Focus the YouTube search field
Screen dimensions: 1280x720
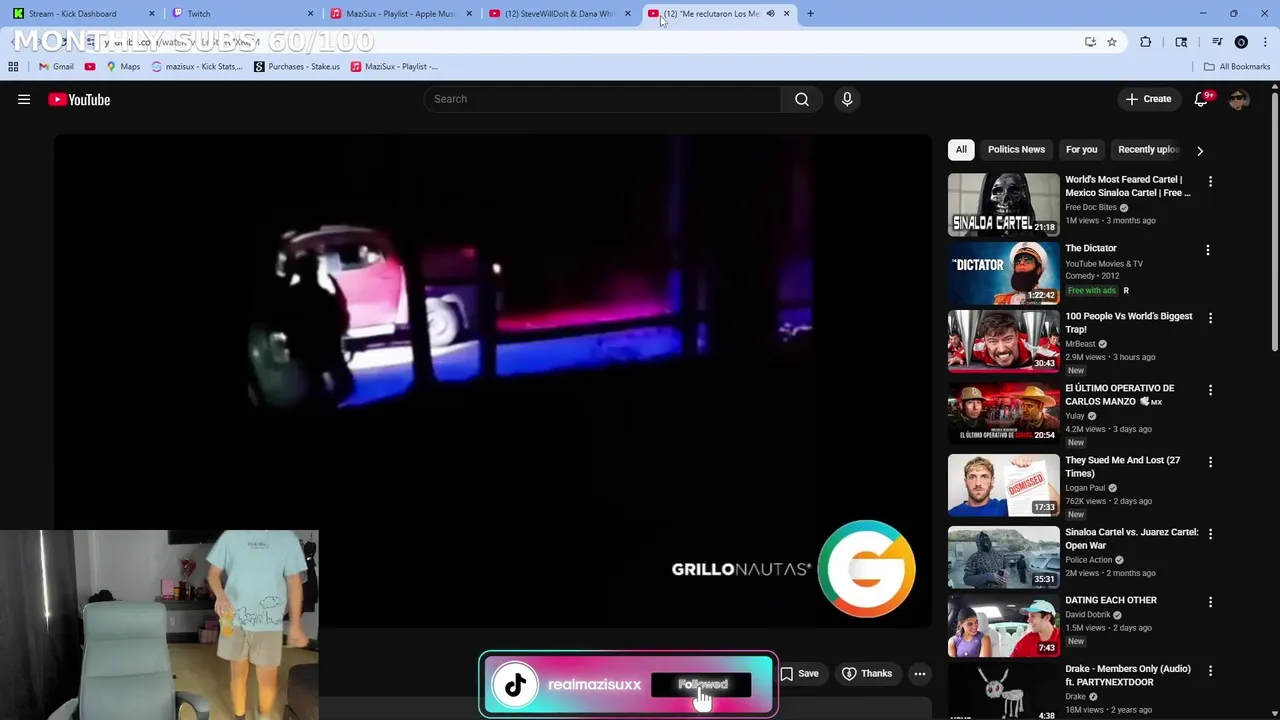point(602,99)
